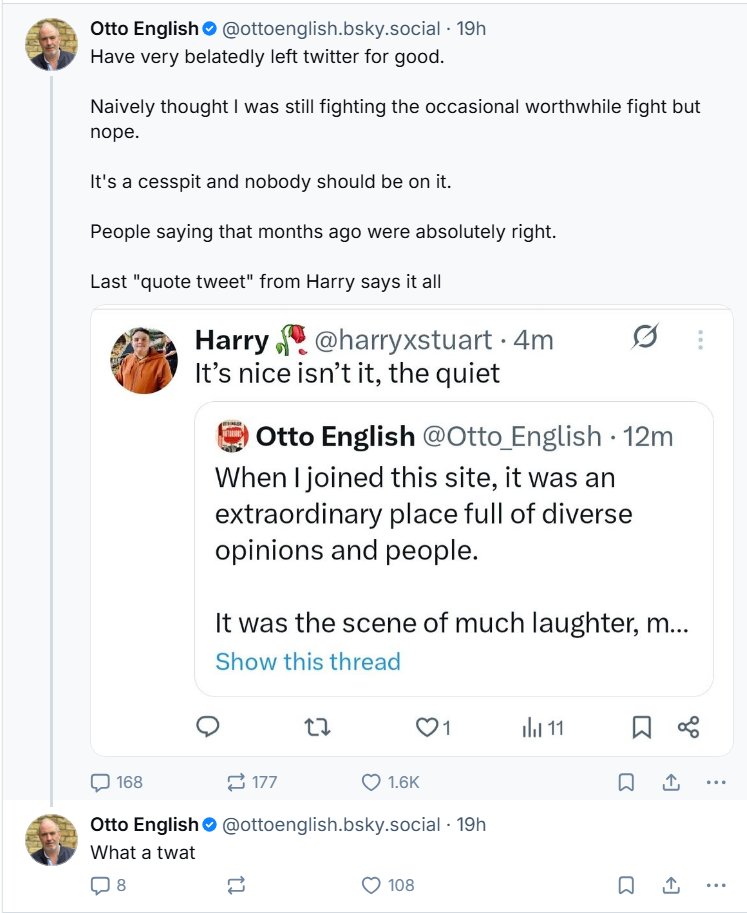Click "Show this thread" link
The height and width of the screenshot is (913, 747).
[x=308, y=662]
